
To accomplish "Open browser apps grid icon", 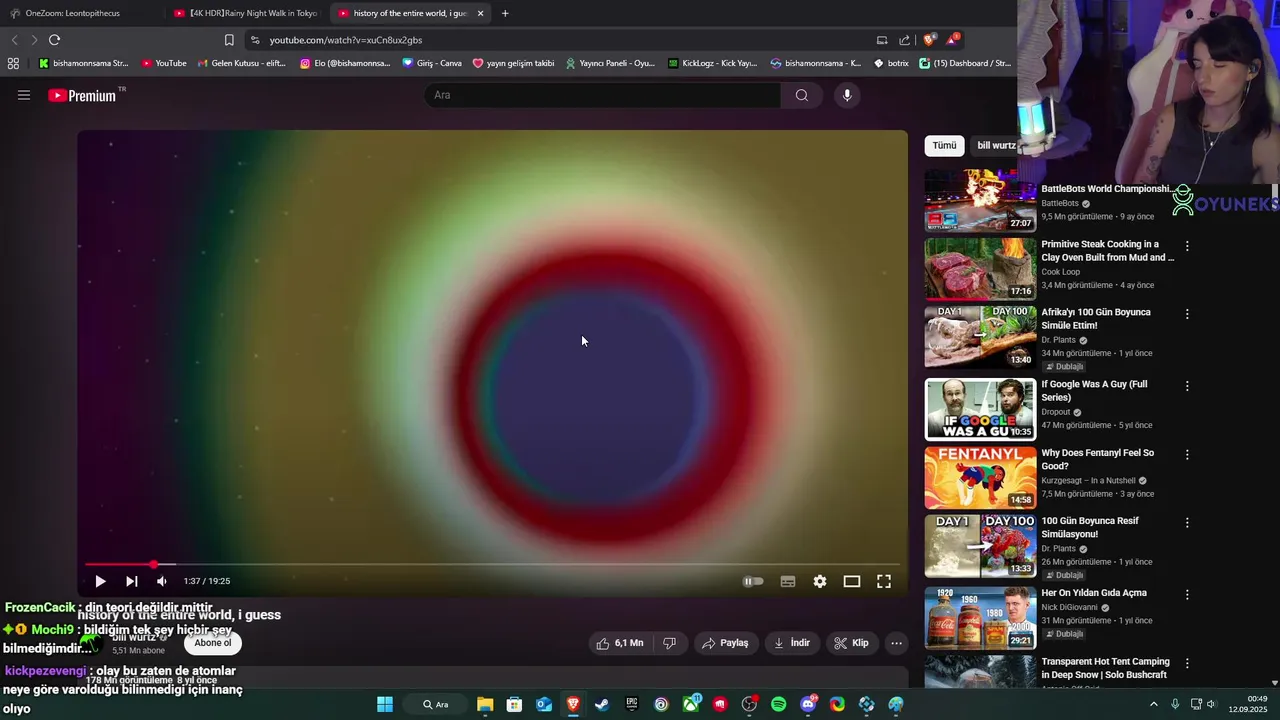I will [13, 63].
